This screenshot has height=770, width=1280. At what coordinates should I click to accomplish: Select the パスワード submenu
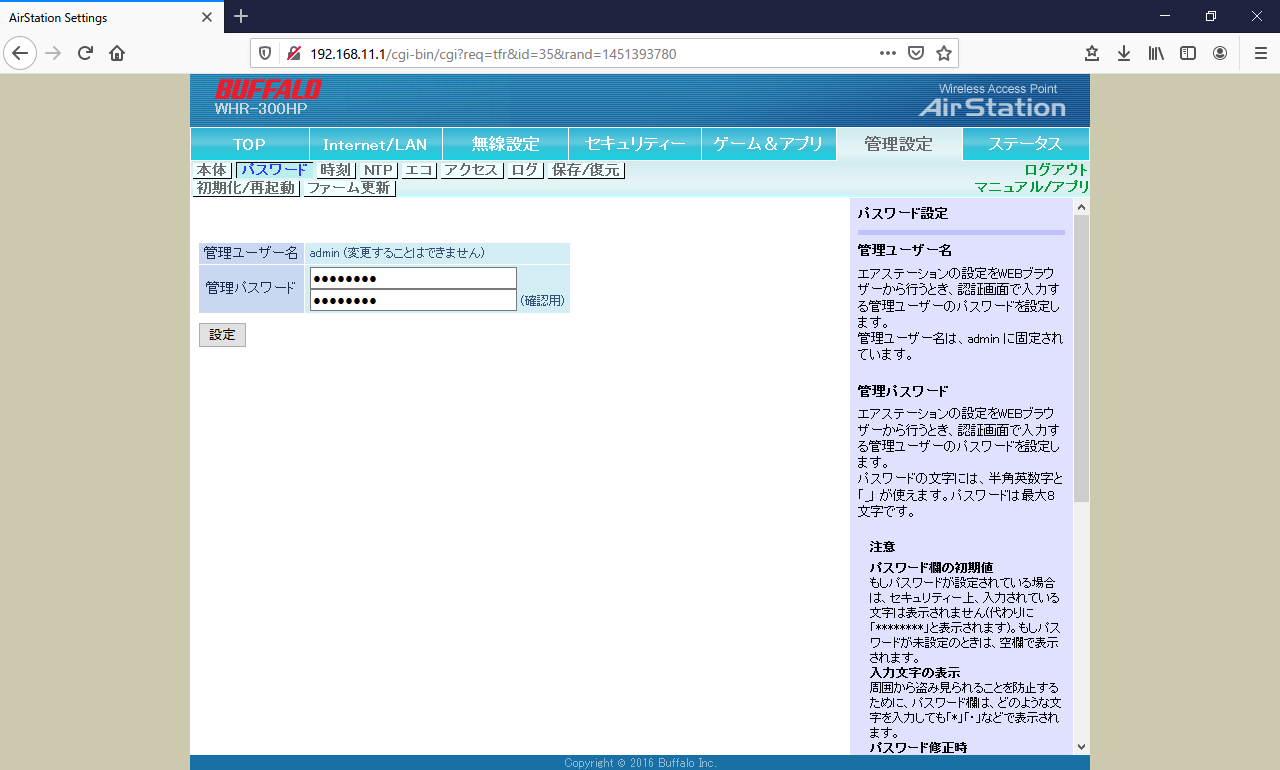point(274,170)
